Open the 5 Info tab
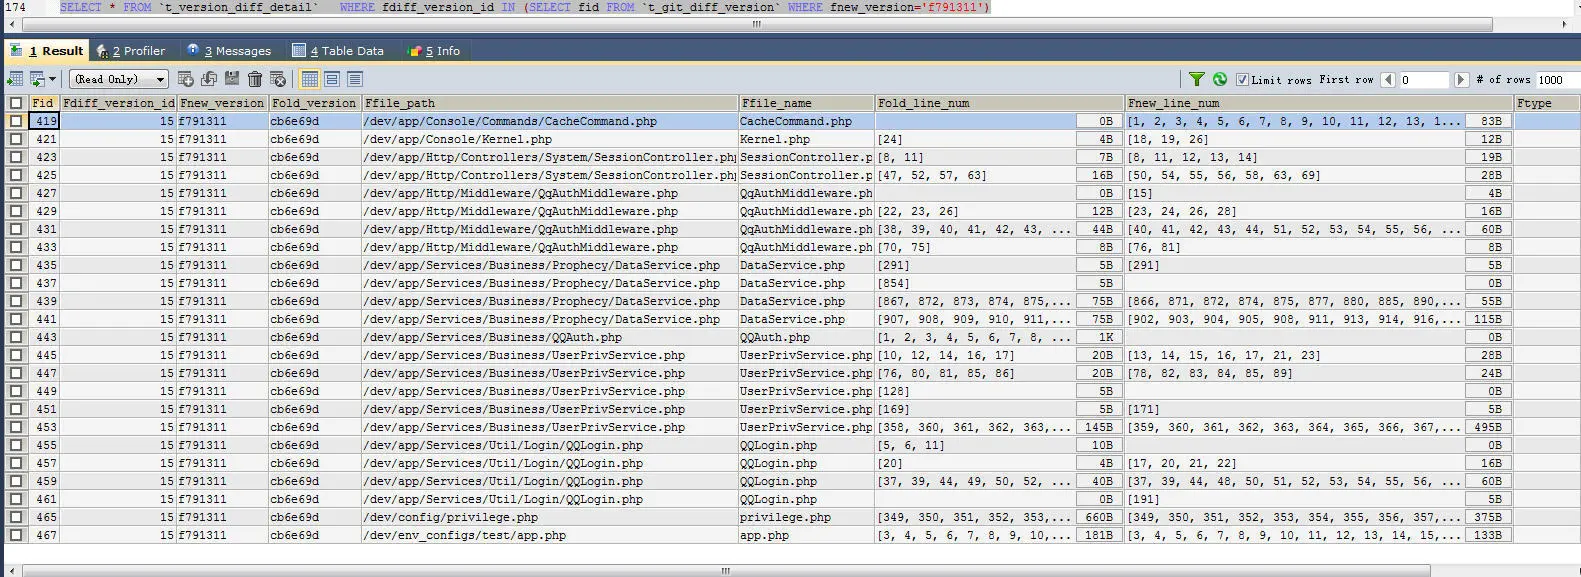This screenshot has height=577, width=1581. (434, 51)
